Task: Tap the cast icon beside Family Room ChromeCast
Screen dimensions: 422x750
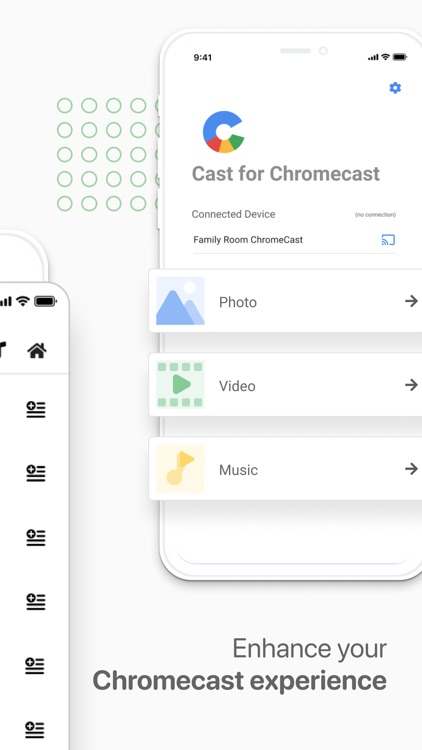Action: pos(388,240)
